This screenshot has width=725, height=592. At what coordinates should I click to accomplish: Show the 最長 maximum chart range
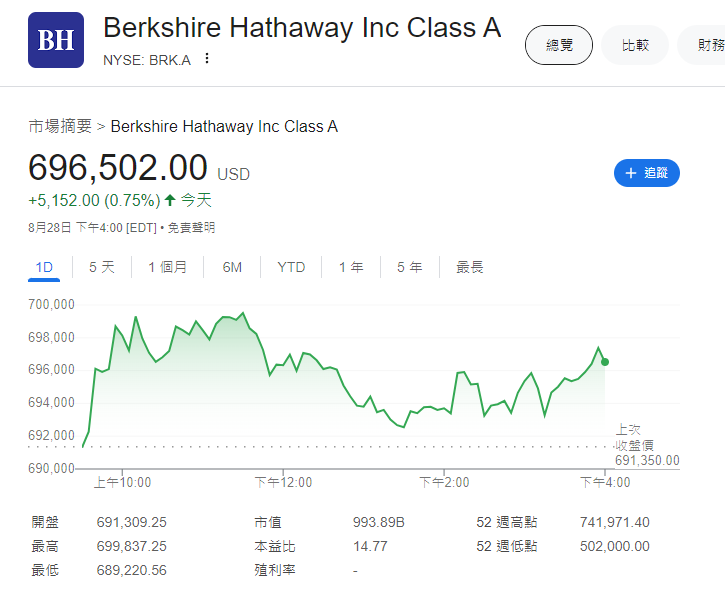pyautogui.click(x=470, y=267)
